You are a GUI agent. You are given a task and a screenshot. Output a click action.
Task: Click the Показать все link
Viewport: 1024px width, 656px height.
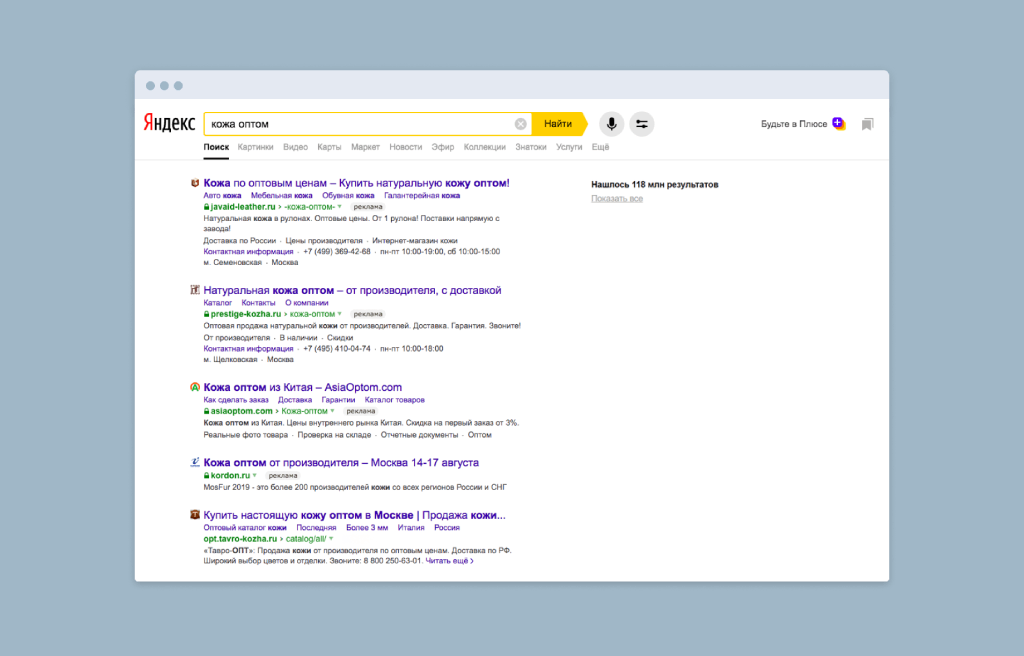616,199
